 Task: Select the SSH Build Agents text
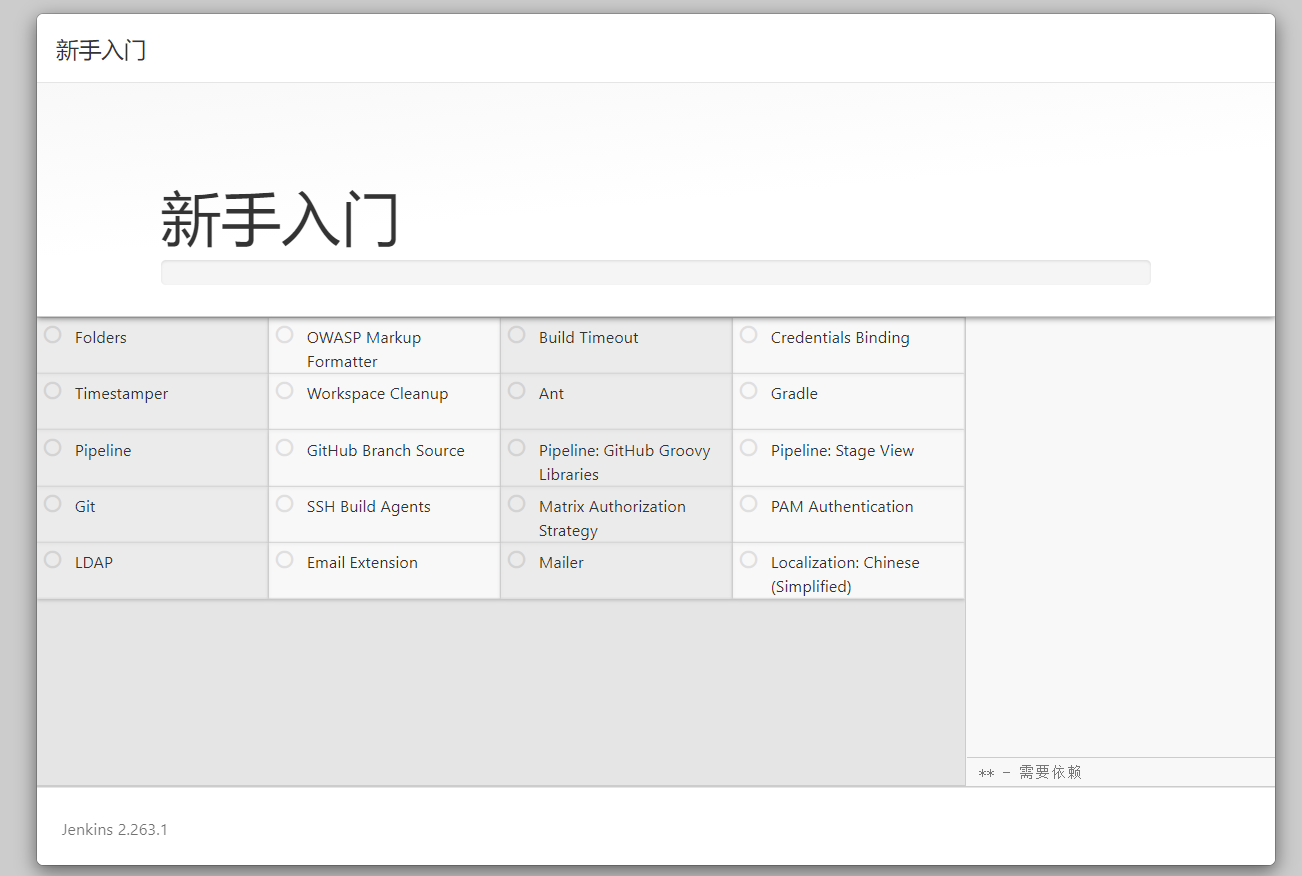(x=368, y=507)
